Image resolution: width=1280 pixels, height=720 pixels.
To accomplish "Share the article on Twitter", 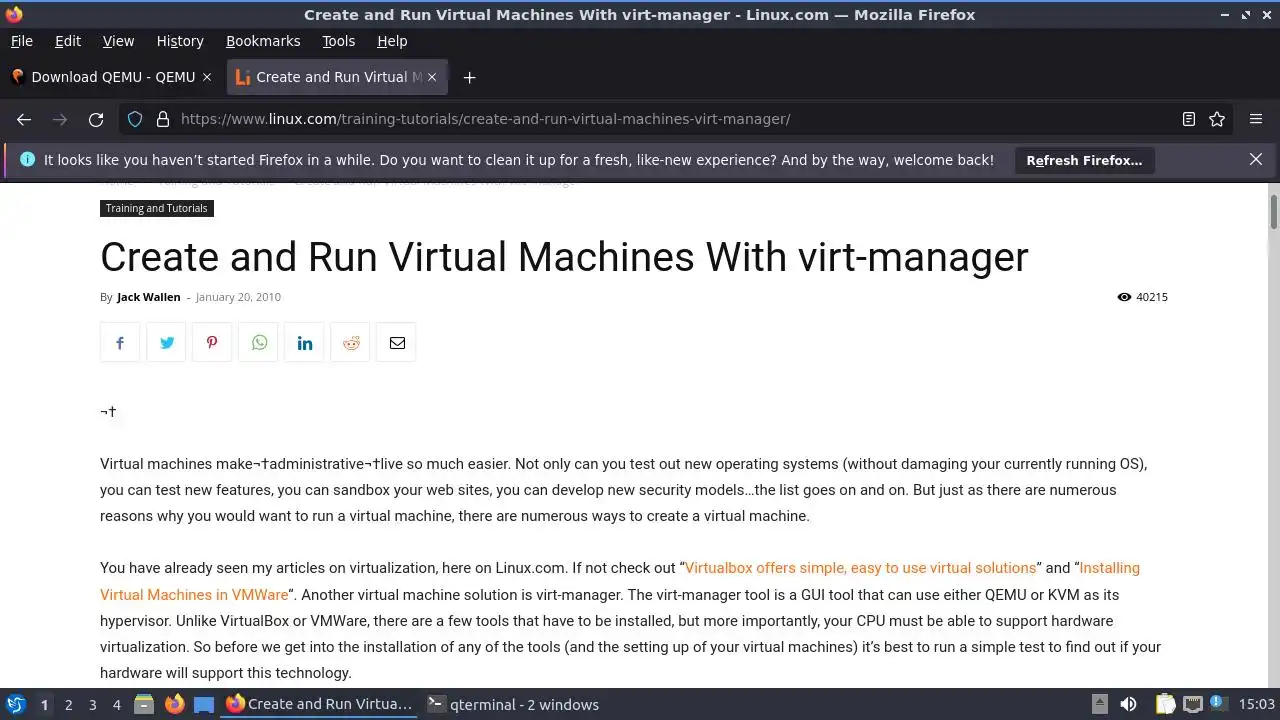I will click(x=166, y=343).
